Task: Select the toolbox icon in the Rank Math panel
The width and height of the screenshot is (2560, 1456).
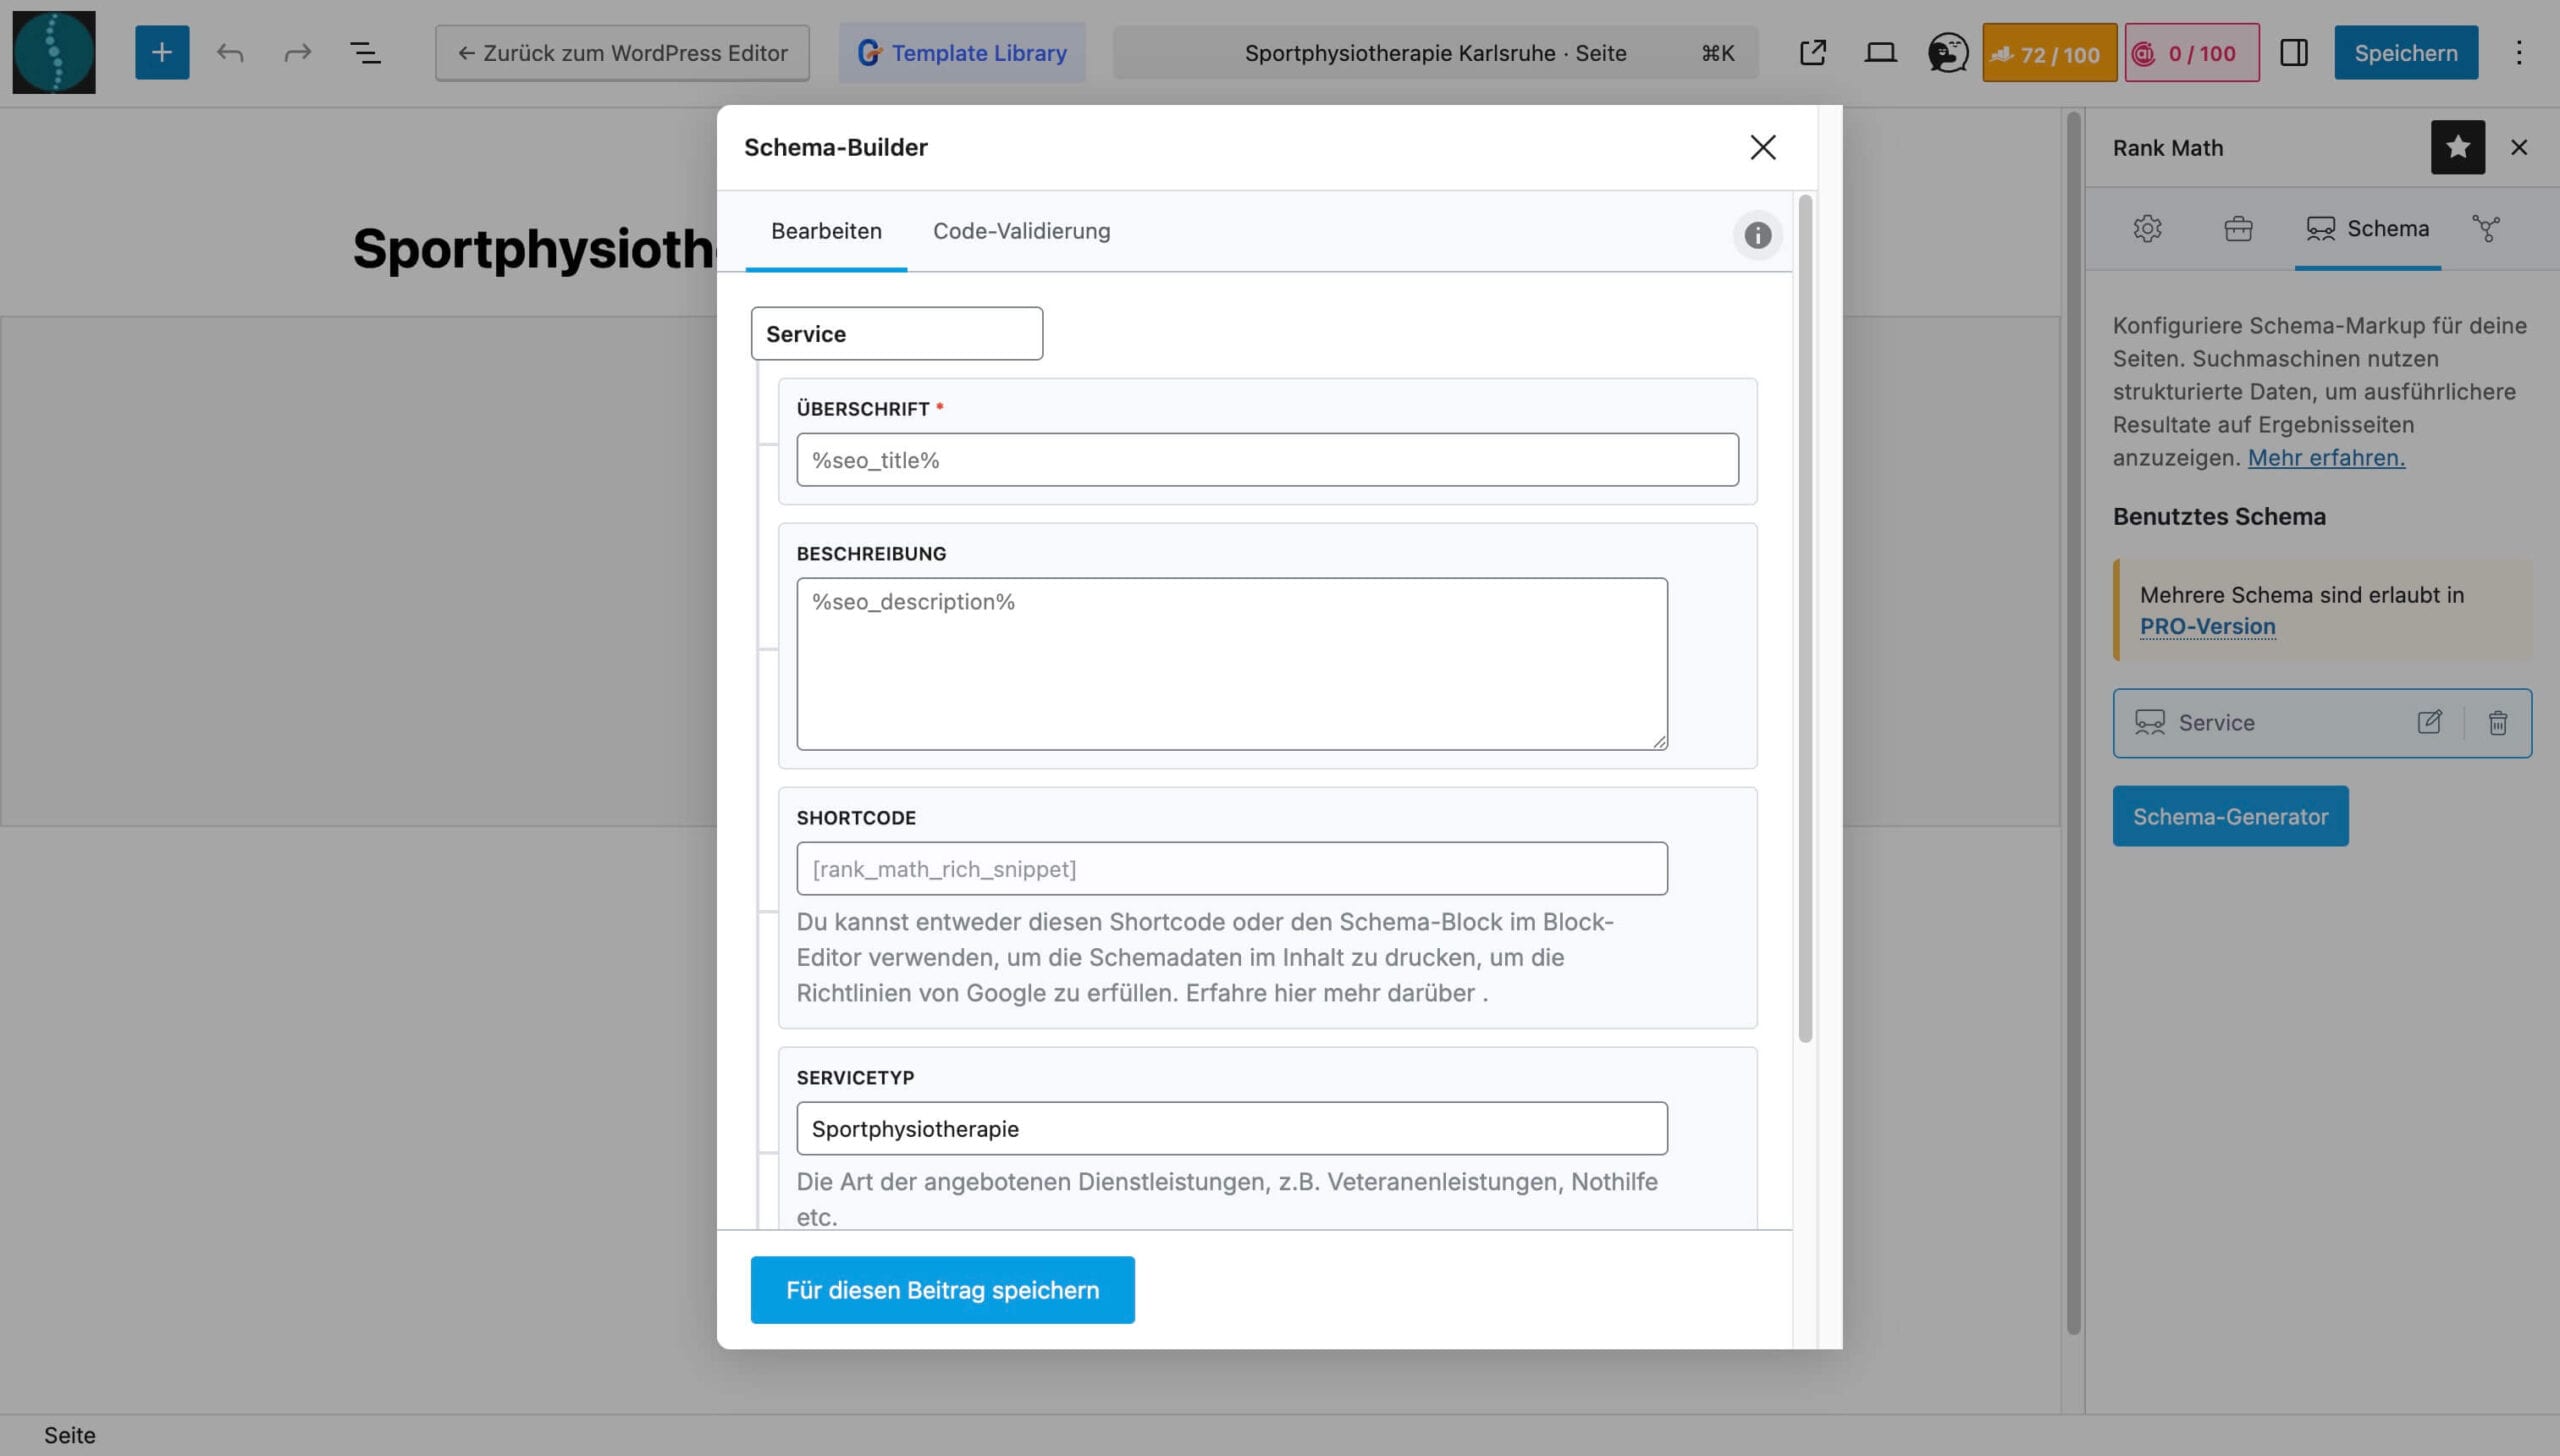Action: [x=2239, y=228]
